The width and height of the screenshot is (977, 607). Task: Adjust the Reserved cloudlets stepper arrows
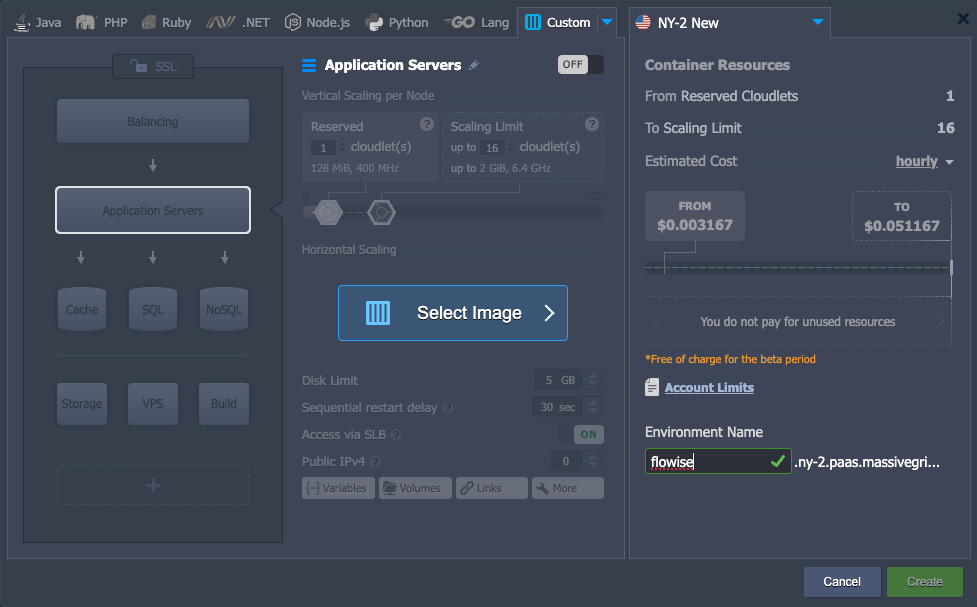341,148
